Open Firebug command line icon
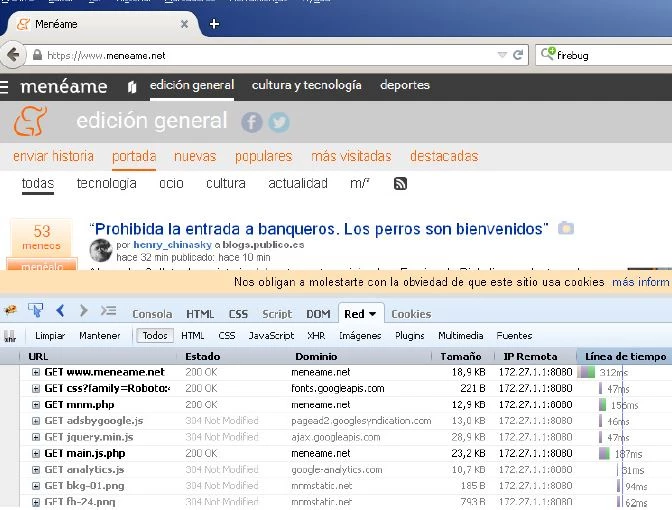This screenshot has height=510, width=672. point(108,310)
